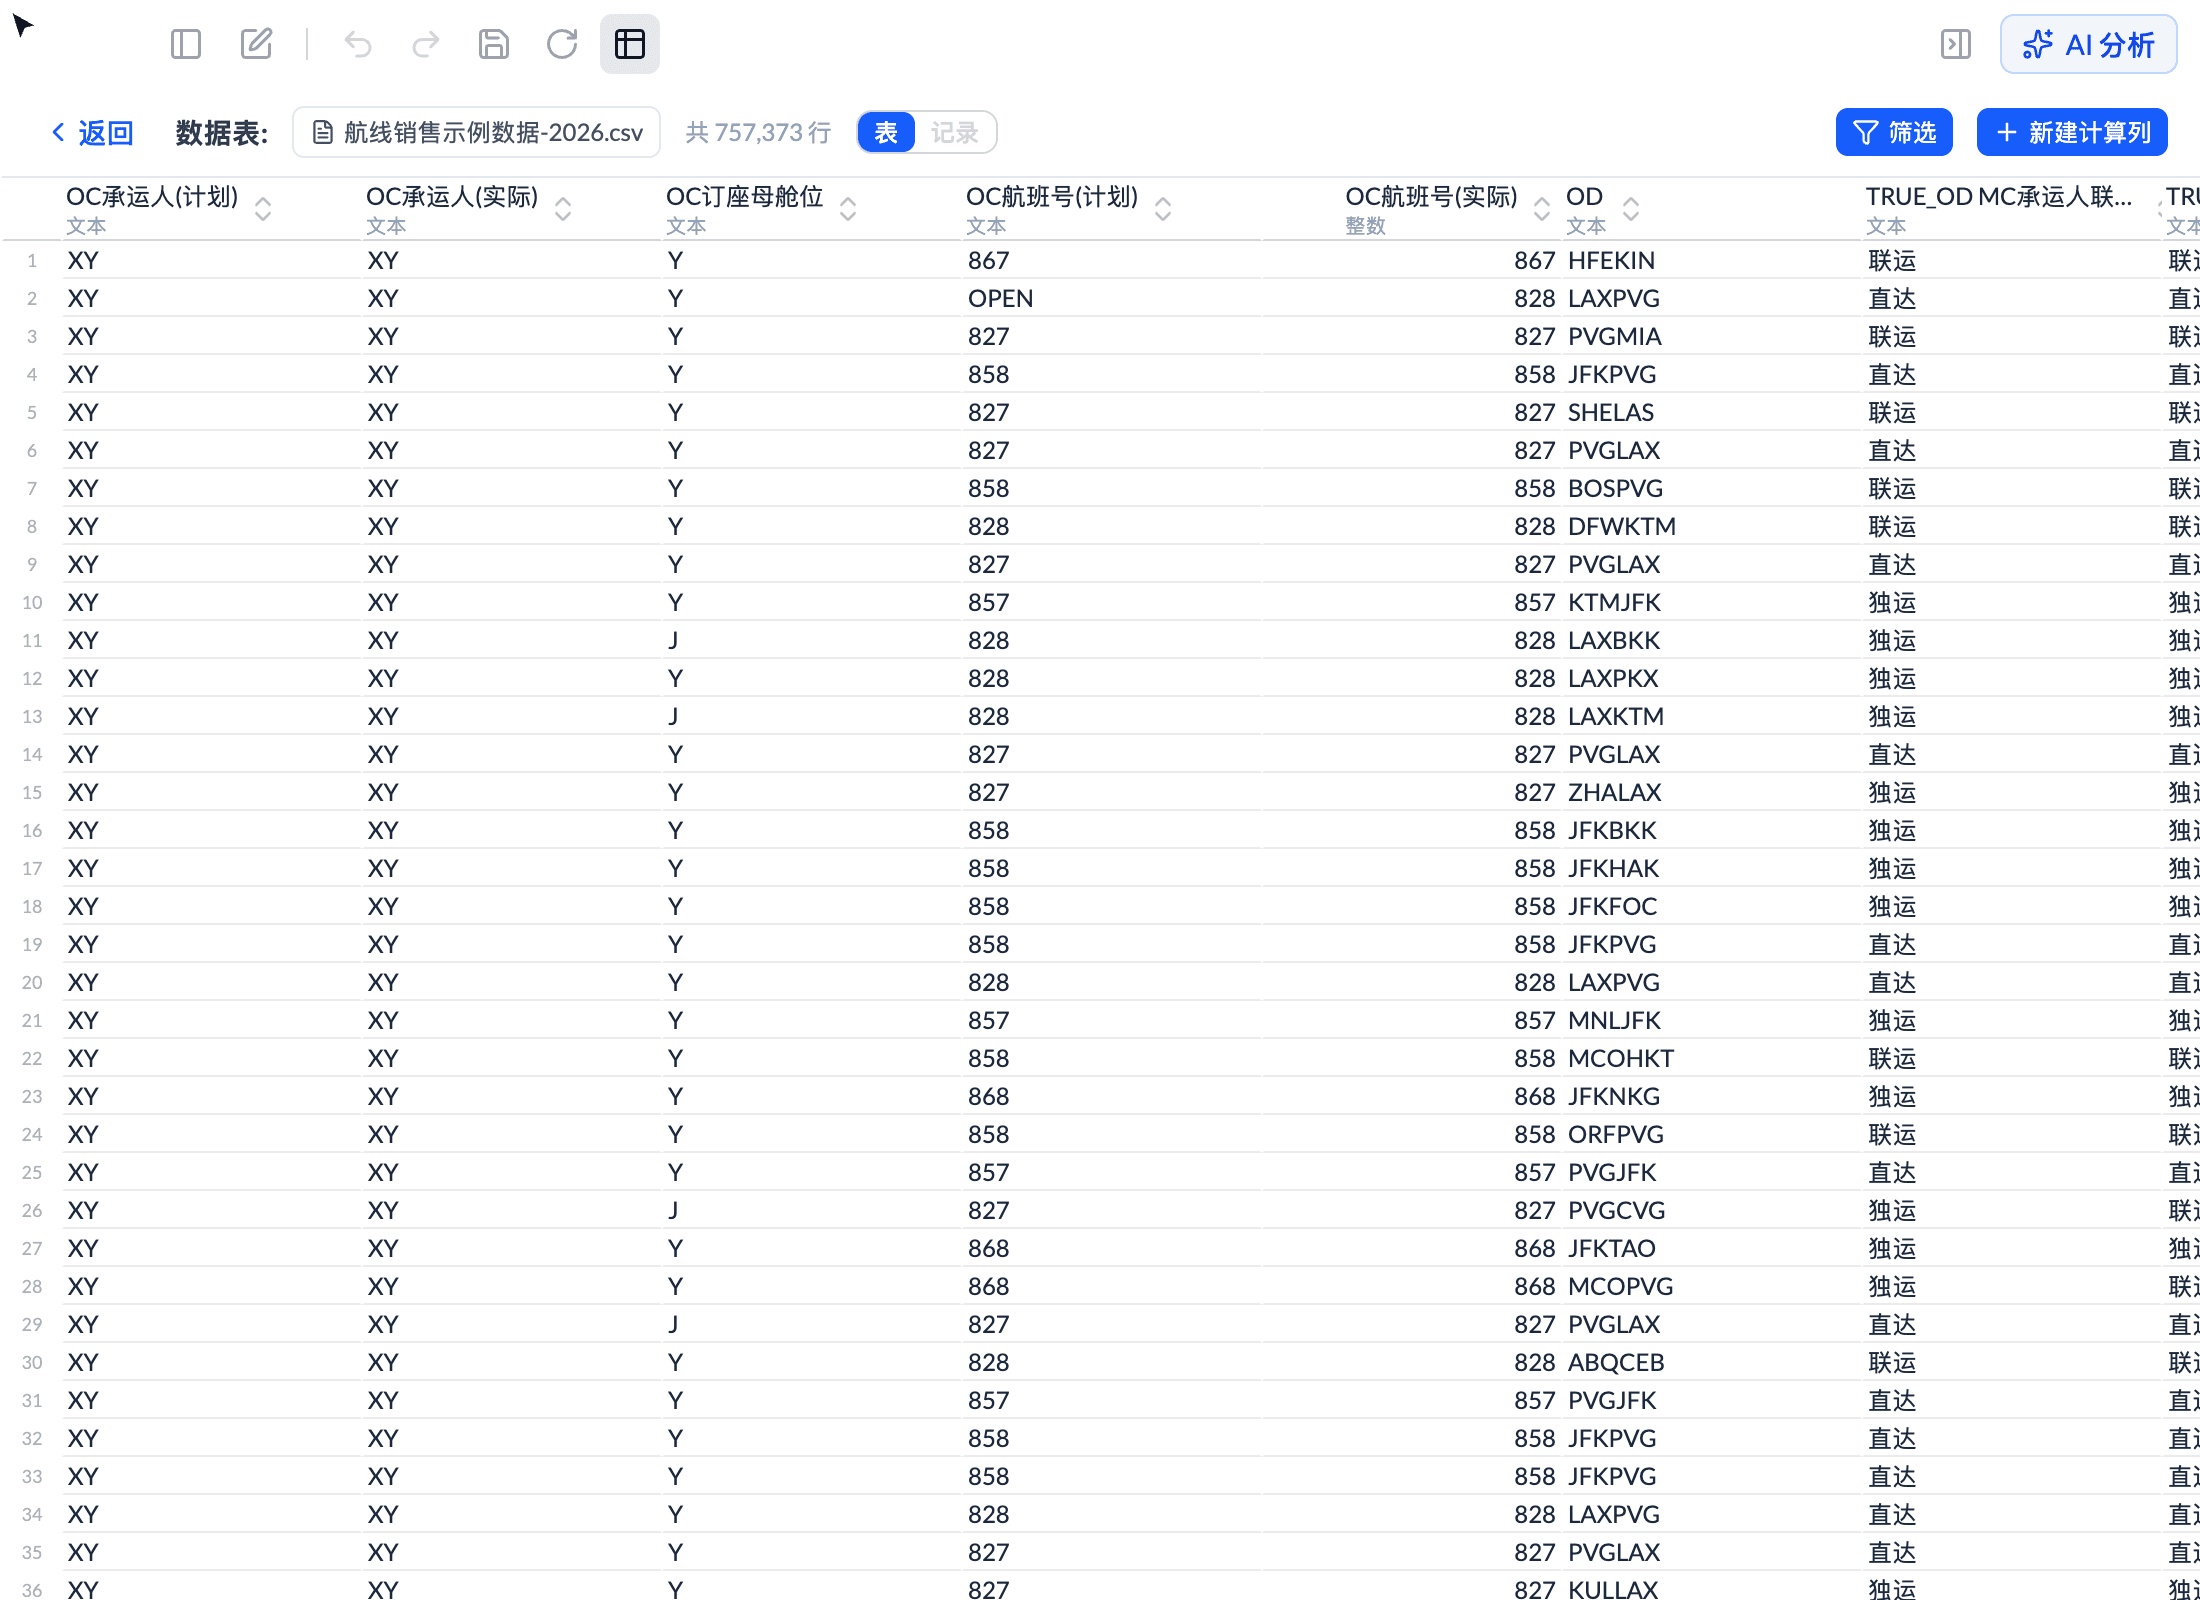Select the ORFPVG cell in row 24
The width and height of the screenshot is (2200, 1600).
click(1710, 1134)
